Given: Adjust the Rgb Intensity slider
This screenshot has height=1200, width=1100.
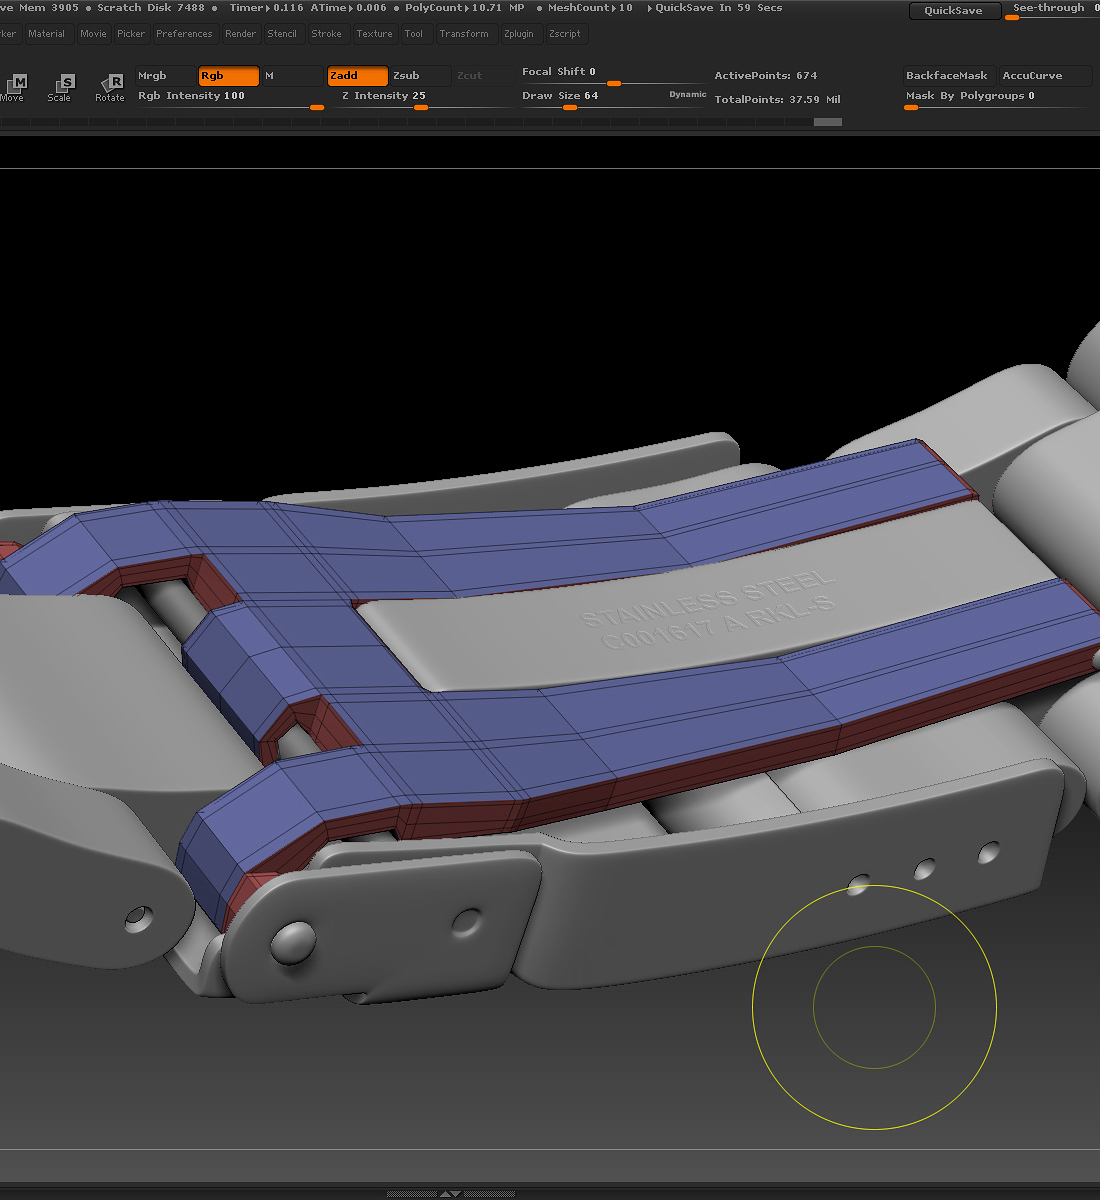Looking at the screenshot, I should click(x=231, y=98).
